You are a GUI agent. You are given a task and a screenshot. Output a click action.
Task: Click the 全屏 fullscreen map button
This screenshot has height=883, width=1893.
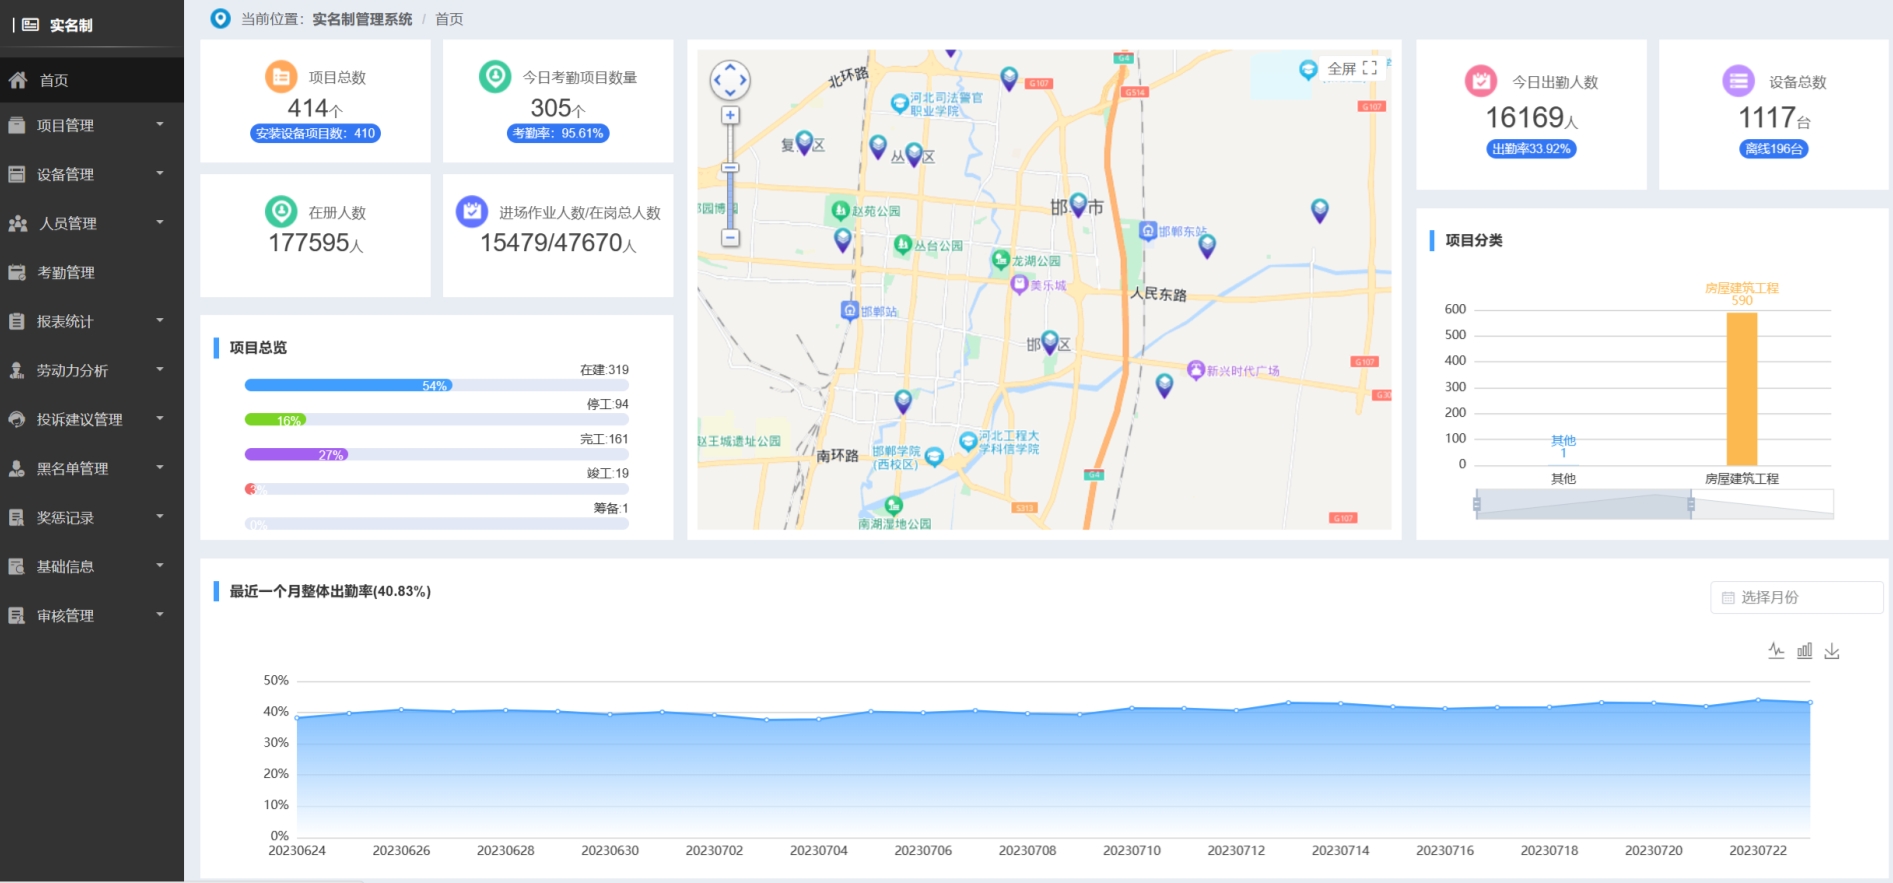[x=1352, y=68]
